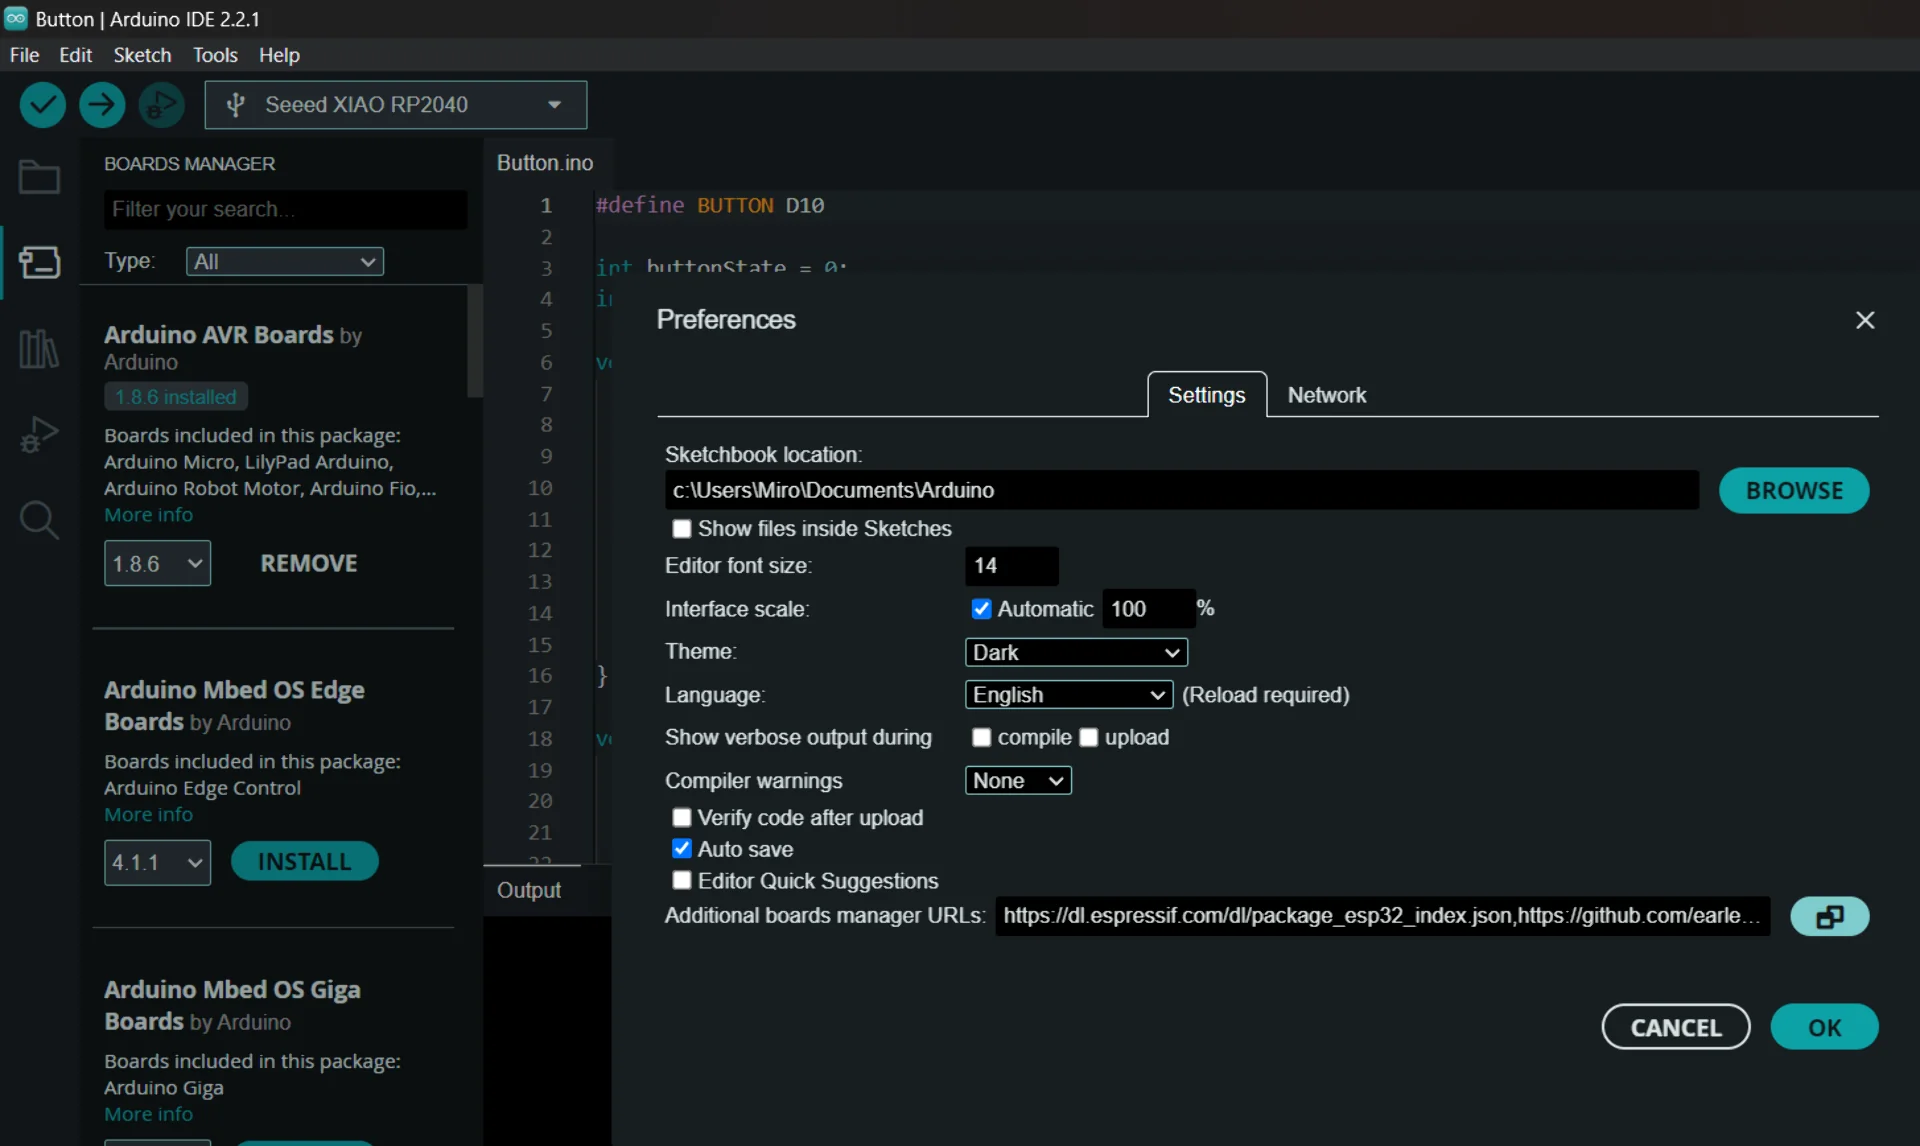Open the Sketchbook folder sidebar icon
1920x1146 pixels.
39,178
